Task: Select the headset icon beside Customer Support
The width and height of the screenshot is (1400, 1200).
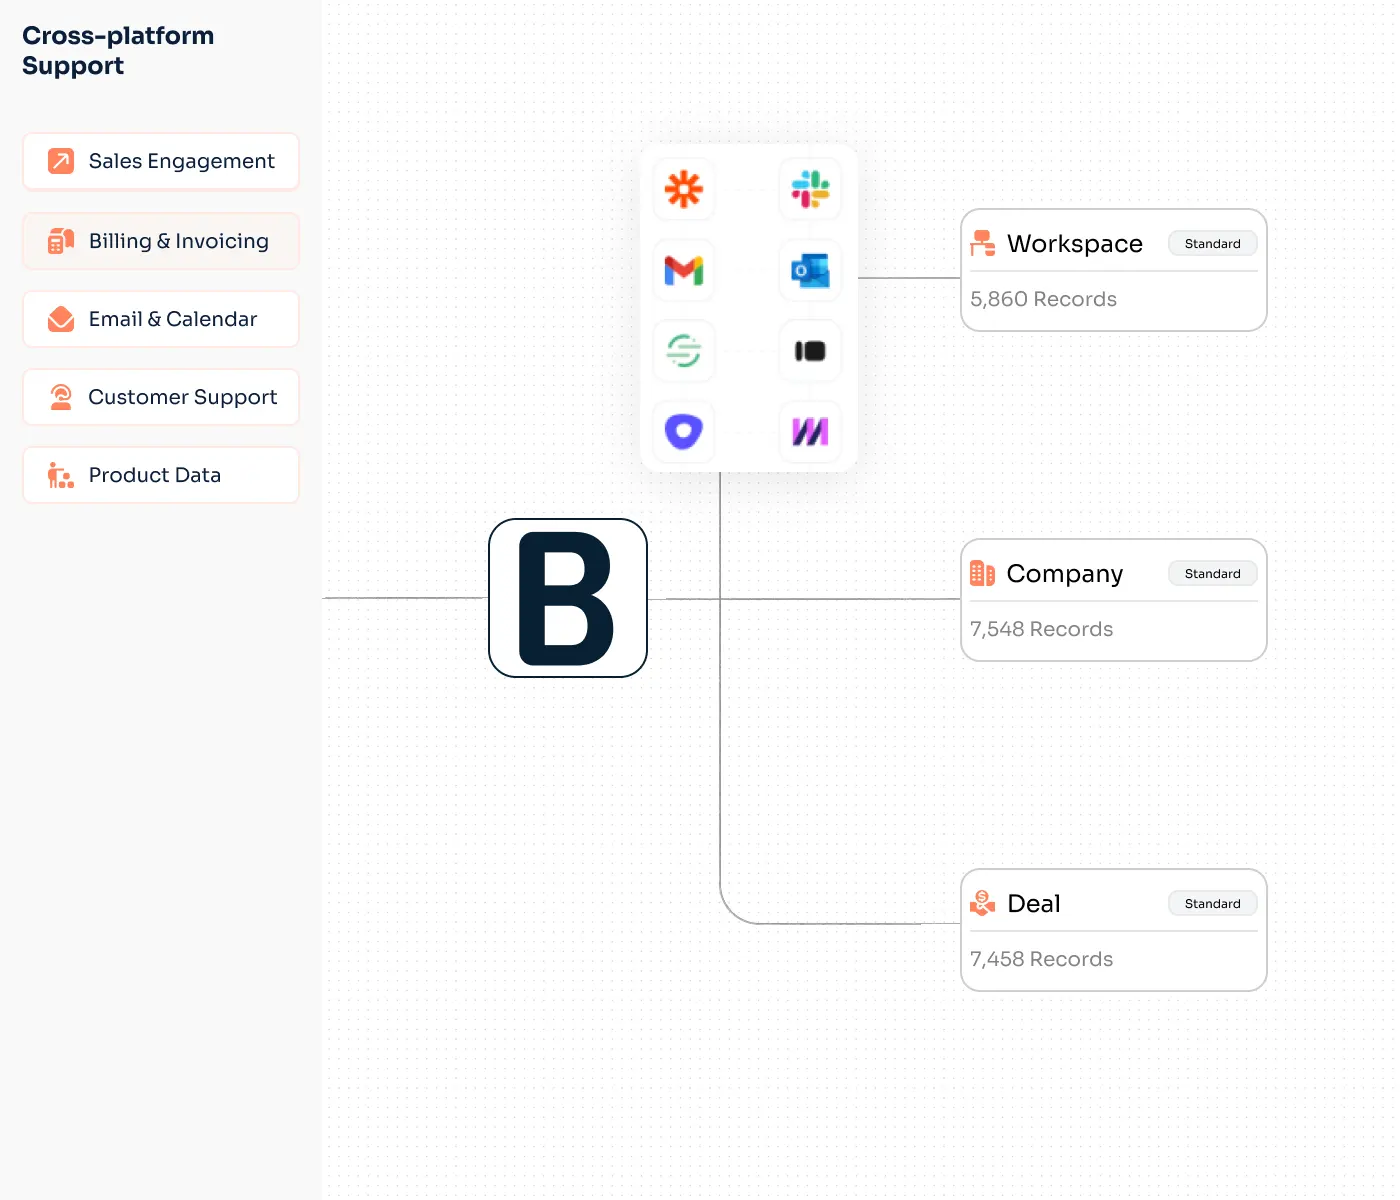Action: (60, 397)
